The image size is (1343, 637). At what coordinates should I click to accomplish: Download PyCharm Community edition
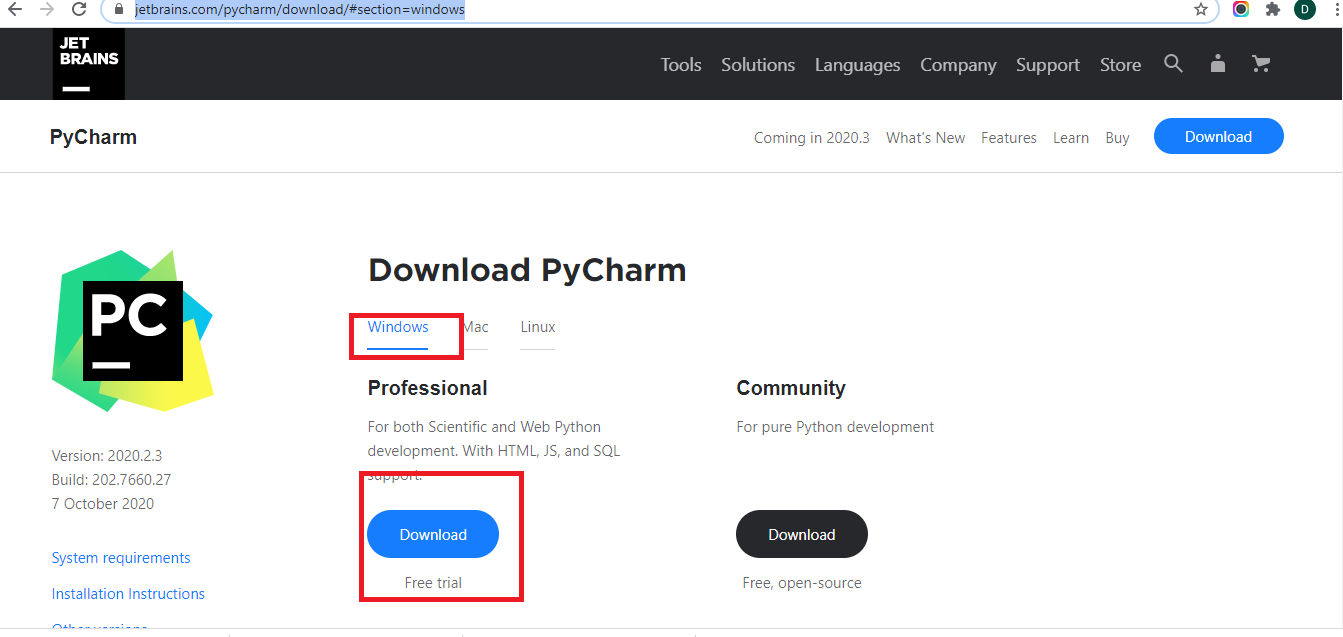[x=802, y=534]
